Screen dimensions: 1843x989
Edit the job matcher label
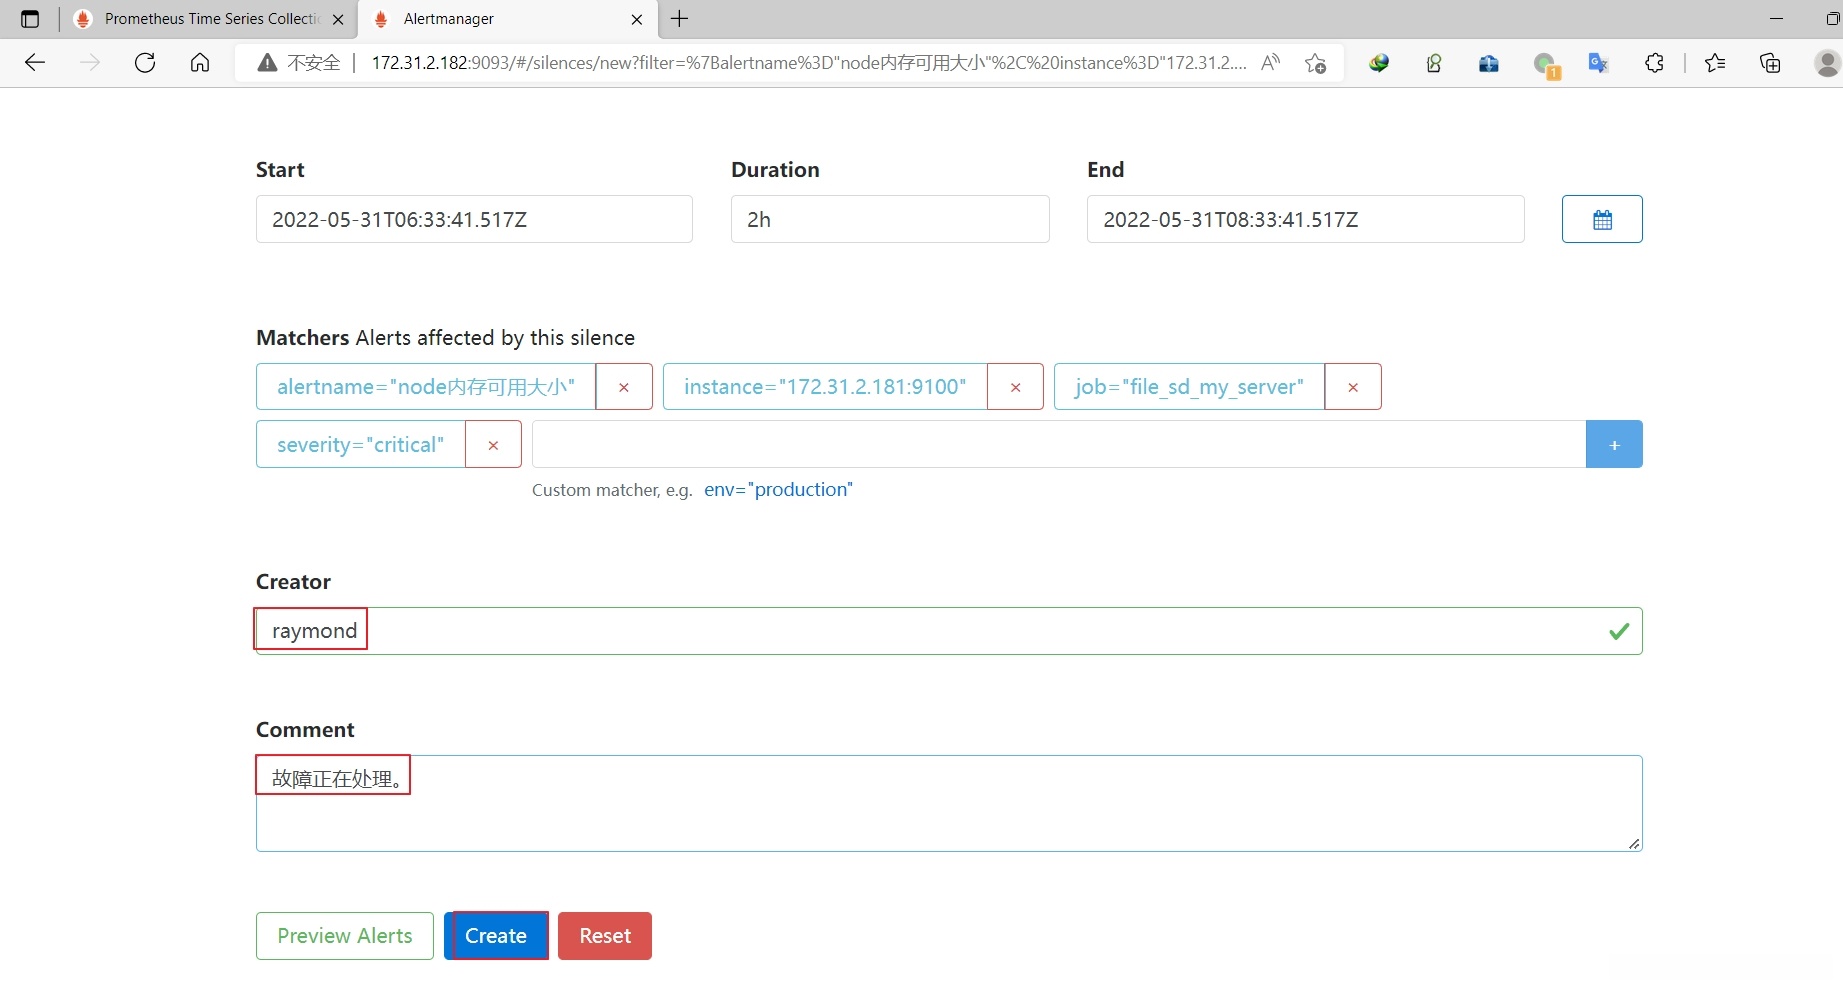click(1189, 387)
